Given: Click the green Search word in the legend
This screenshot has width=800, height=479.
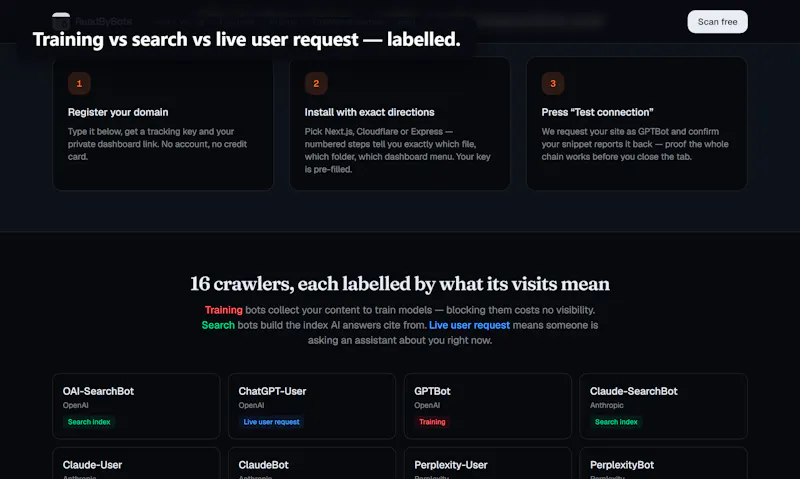Looking at the screenshot, I should coord(218,325).
